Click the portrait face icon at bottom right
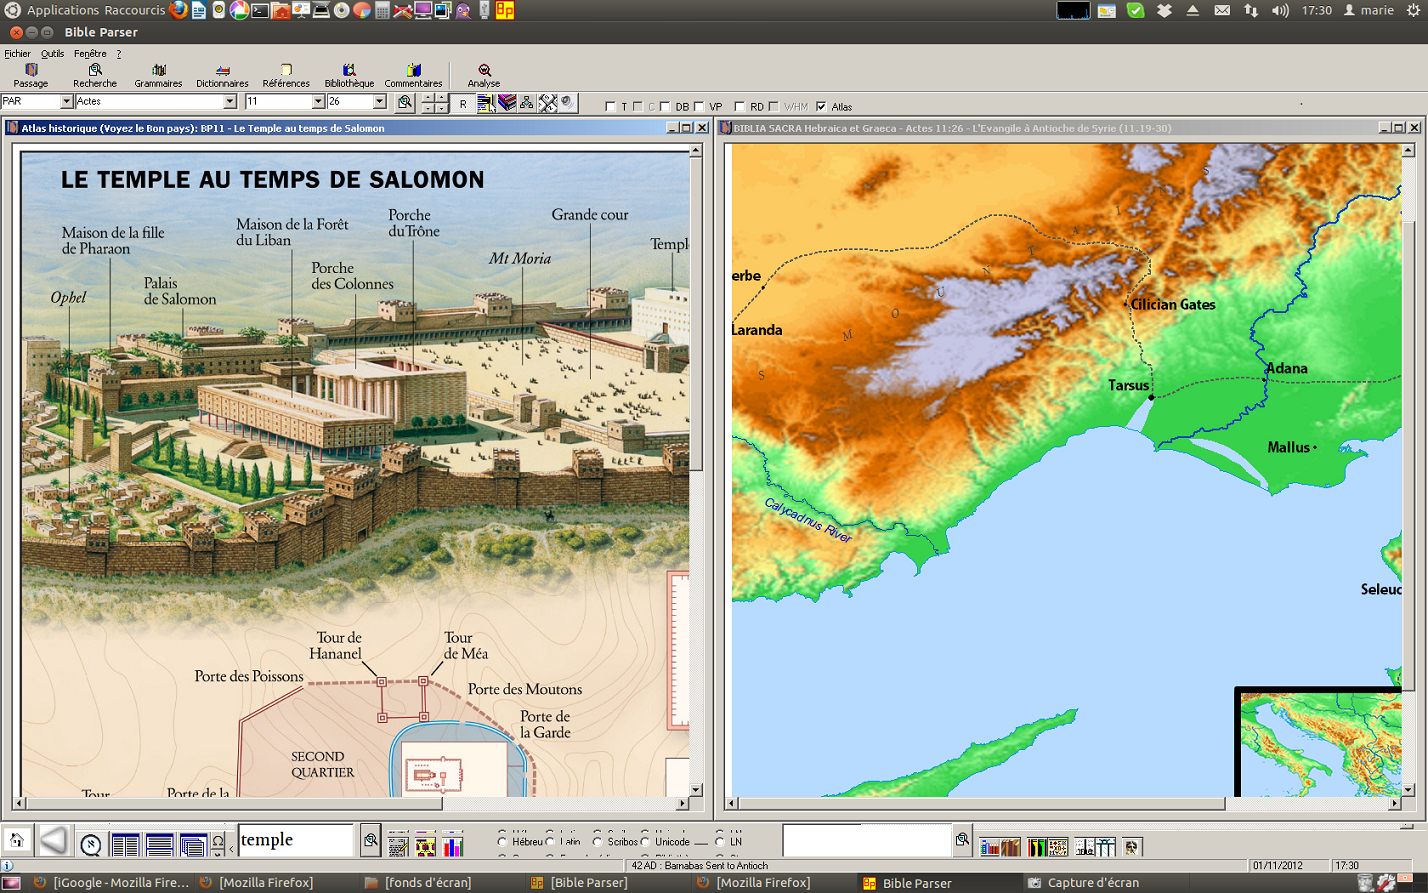The image size is (1428, 893). (x=1131, y=847)
